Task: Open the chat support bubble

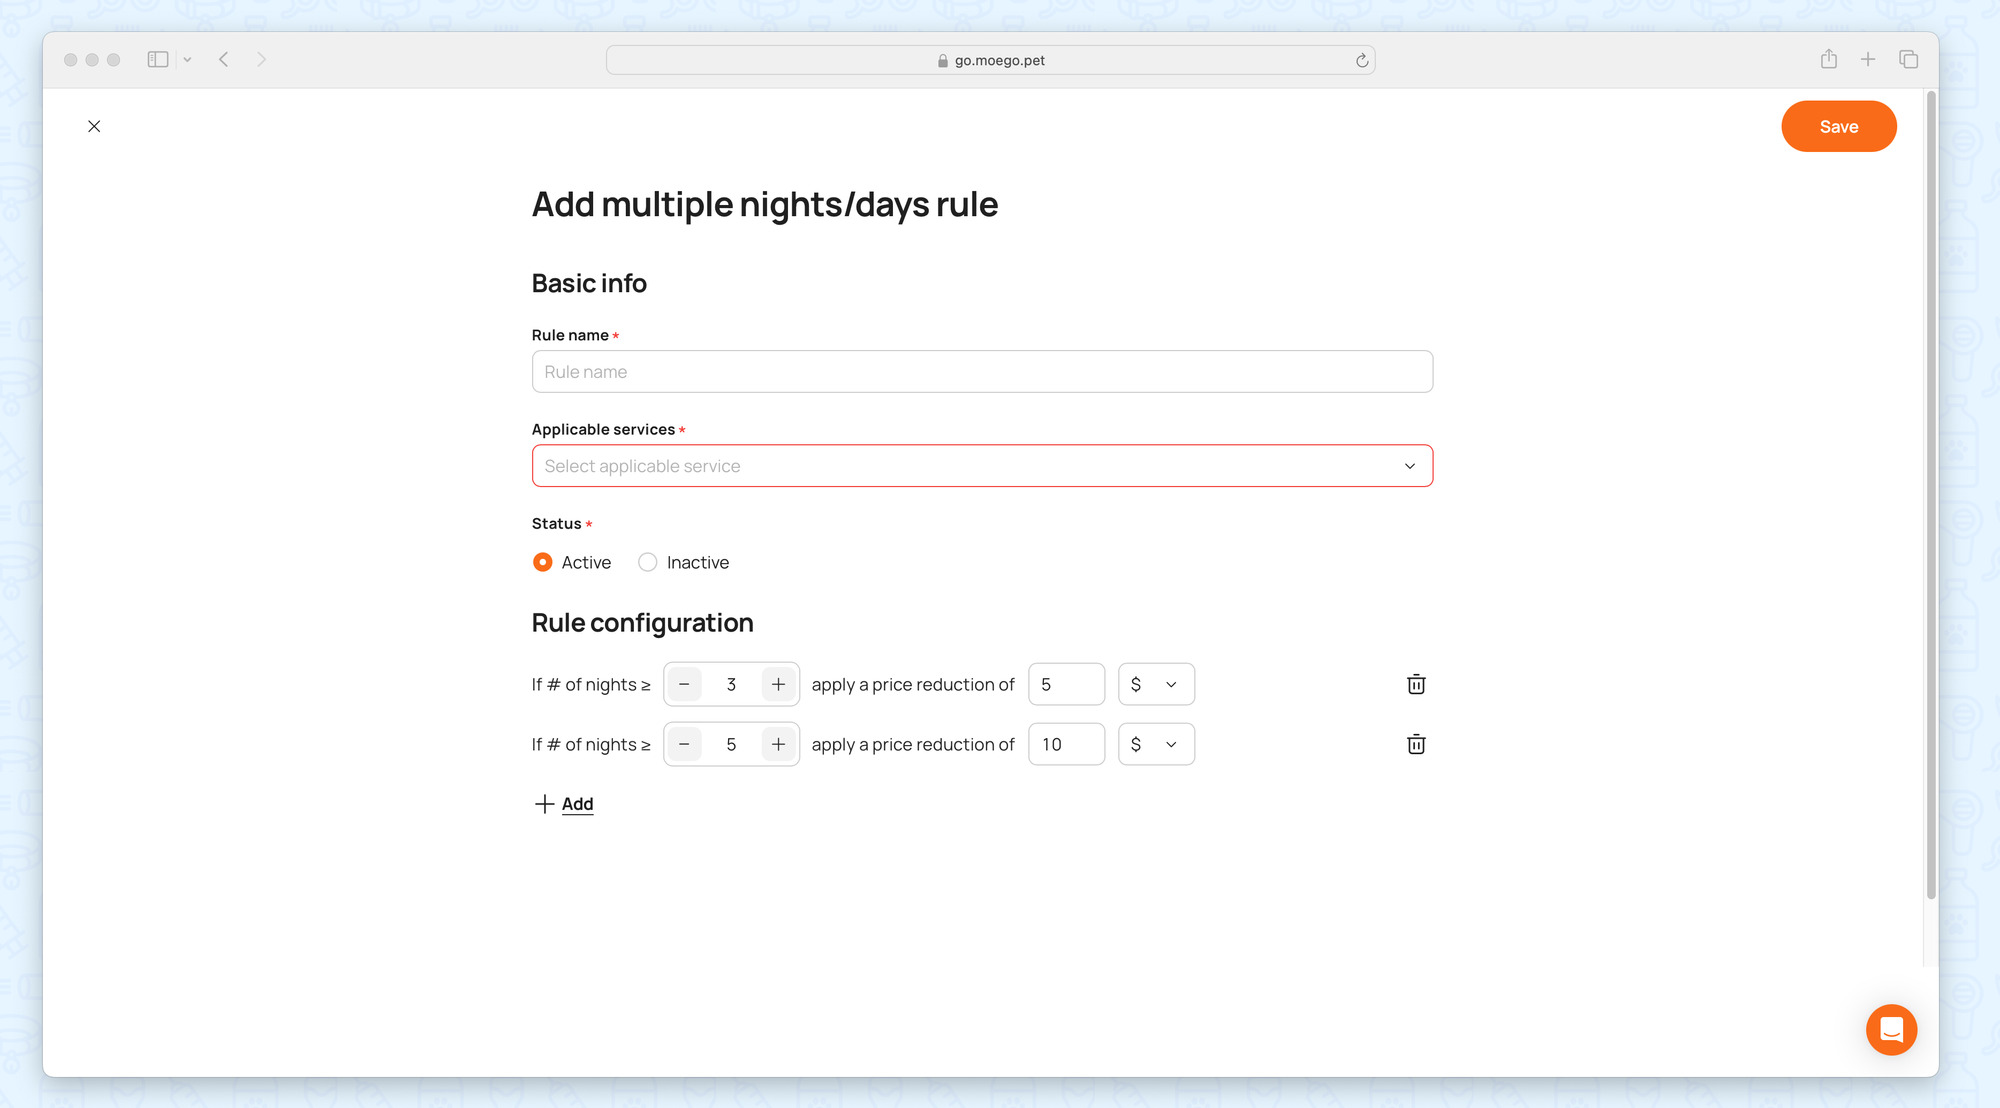Action: 1891,1029
